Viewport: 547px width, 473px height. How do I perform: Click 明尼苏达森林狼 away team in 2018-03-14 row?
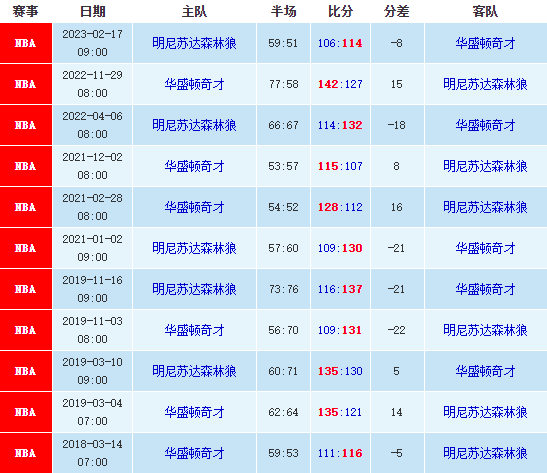[x=485, y=453]
